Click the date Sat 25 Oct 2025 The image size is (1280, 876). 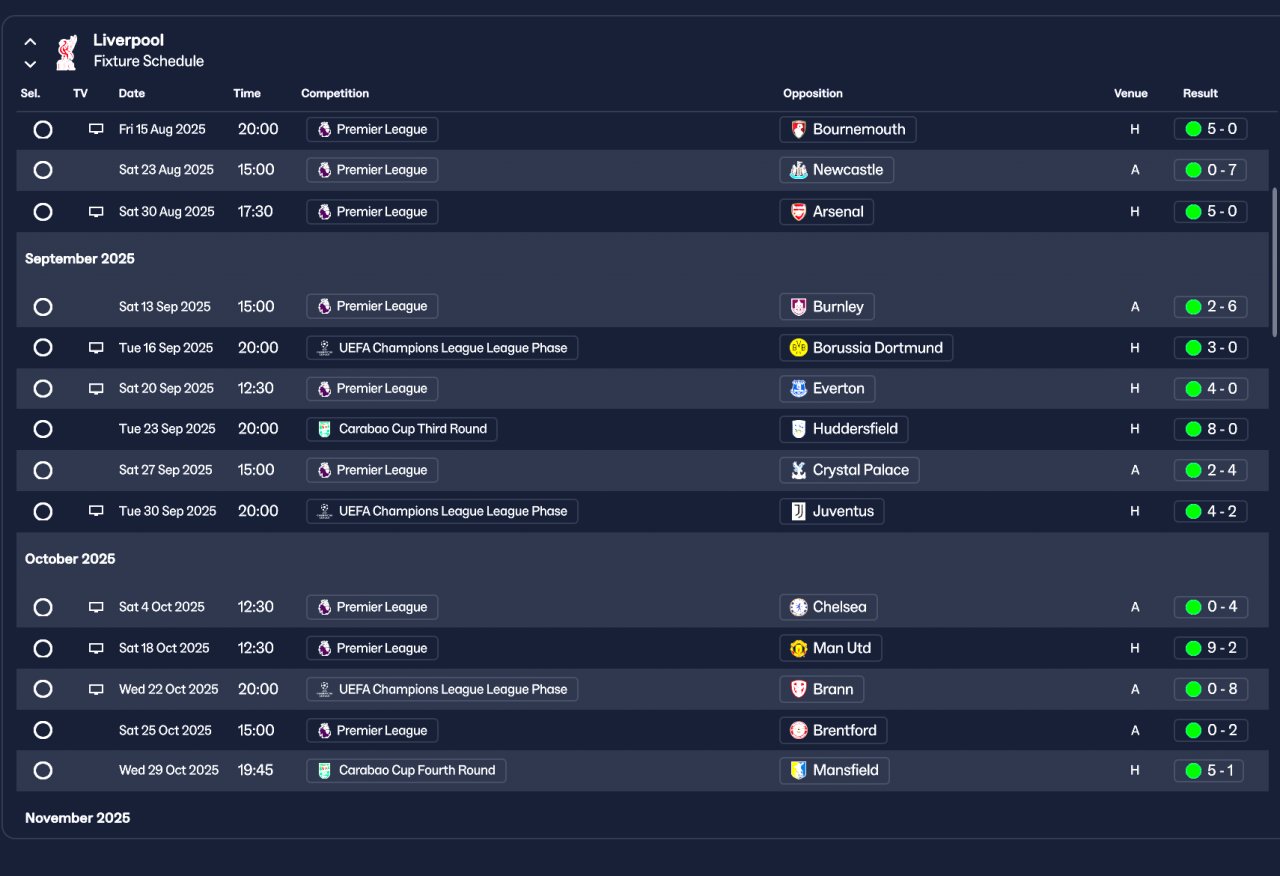(165, 730)
